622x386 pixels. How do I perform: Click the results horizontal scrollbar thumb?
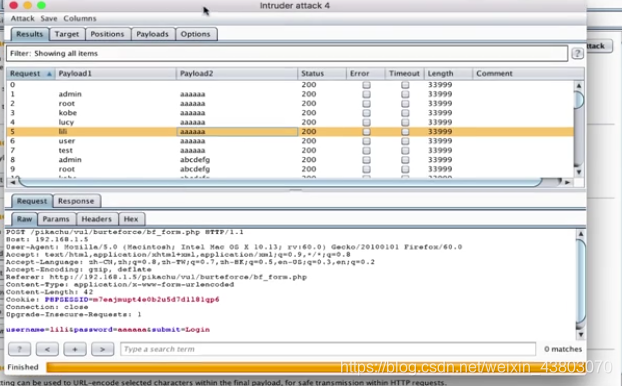(281, 182)
